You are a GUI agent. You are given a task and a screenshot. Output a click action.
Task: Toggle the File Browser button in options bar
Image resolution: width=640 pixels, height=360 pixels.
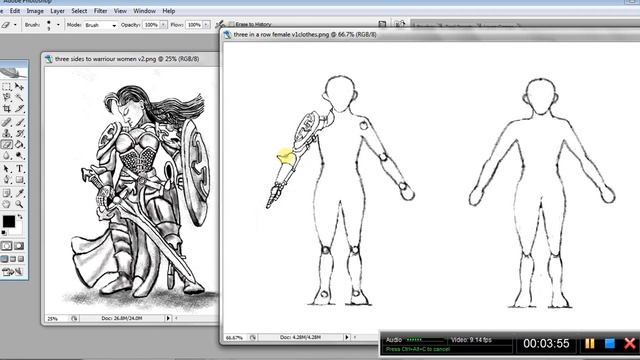tap(382, 24)
